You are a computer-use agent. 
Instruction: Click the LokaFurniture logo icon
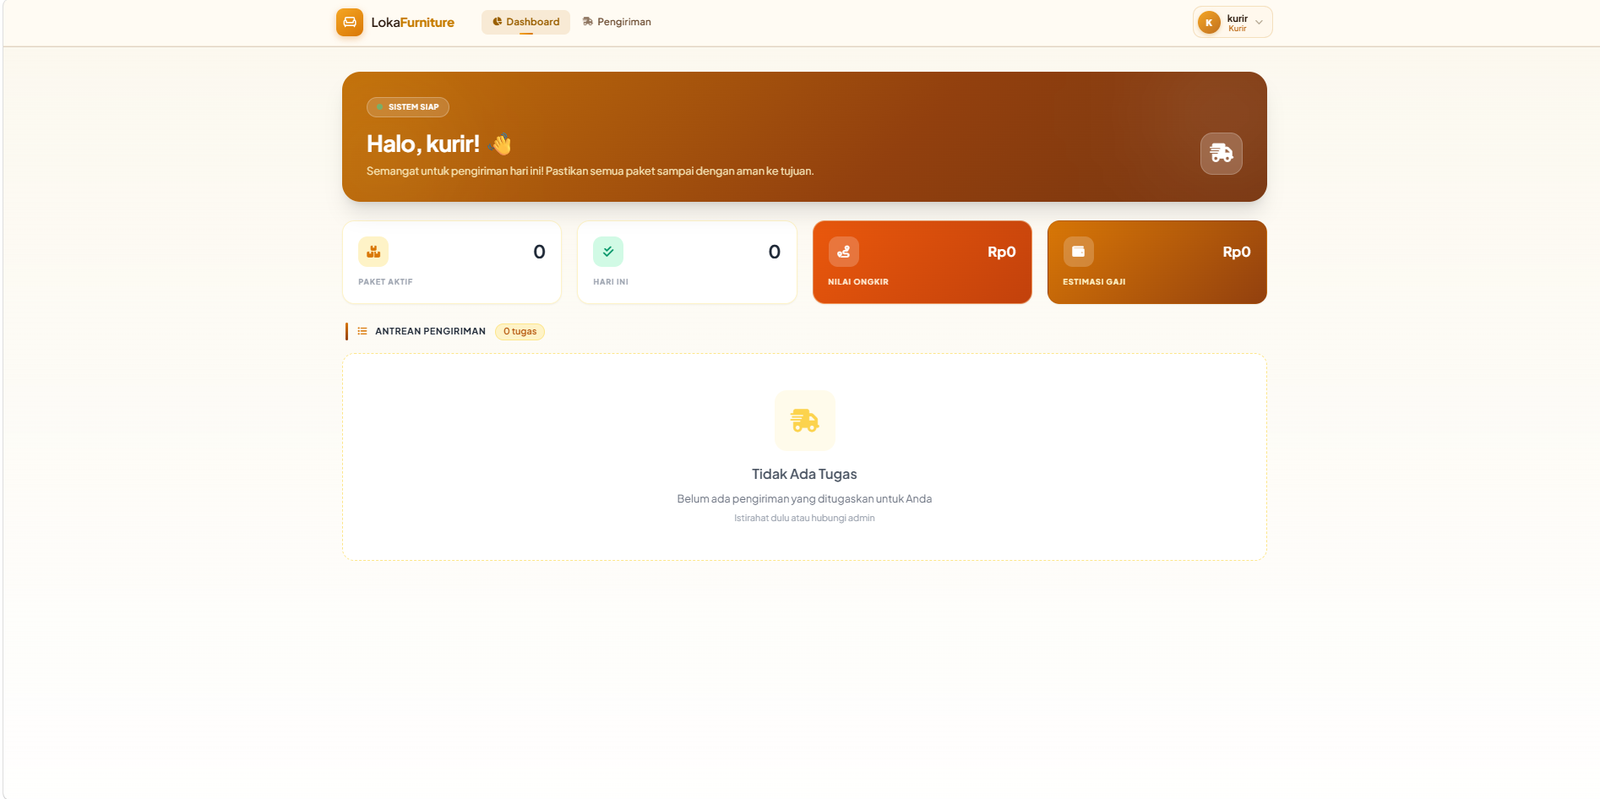350,22
